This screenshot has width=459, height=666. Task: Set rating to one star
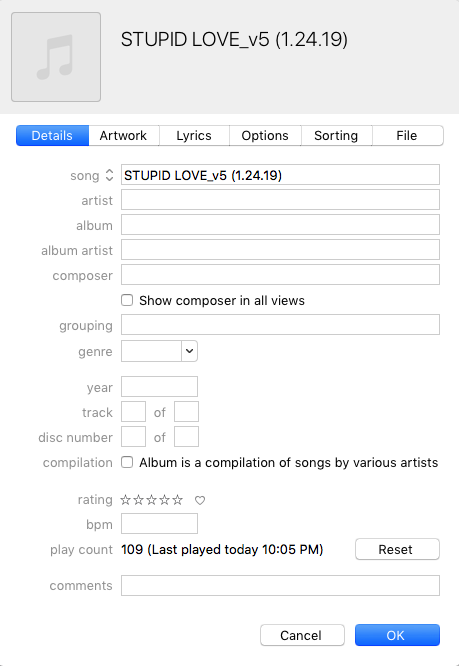(125, 500)
